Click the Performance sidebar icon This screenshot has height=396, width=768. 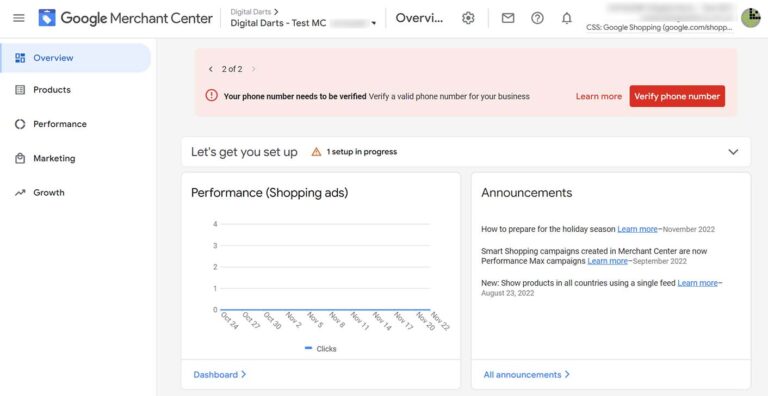click(x=20, y=124)
